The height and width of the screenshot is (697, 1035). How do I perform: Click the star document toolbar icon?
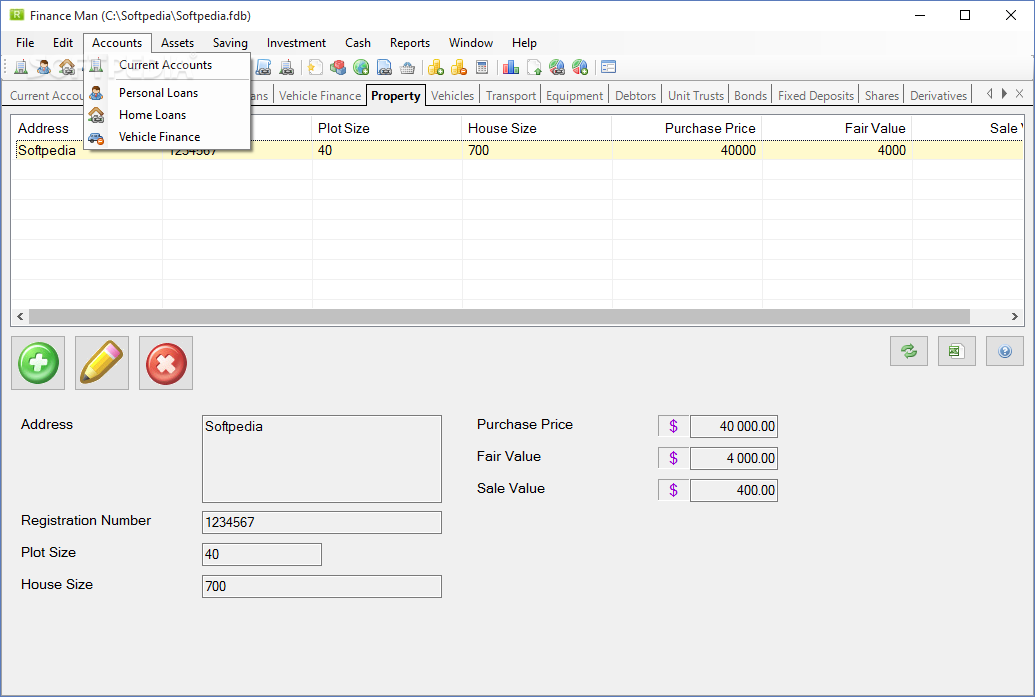(x=316, y=67)
